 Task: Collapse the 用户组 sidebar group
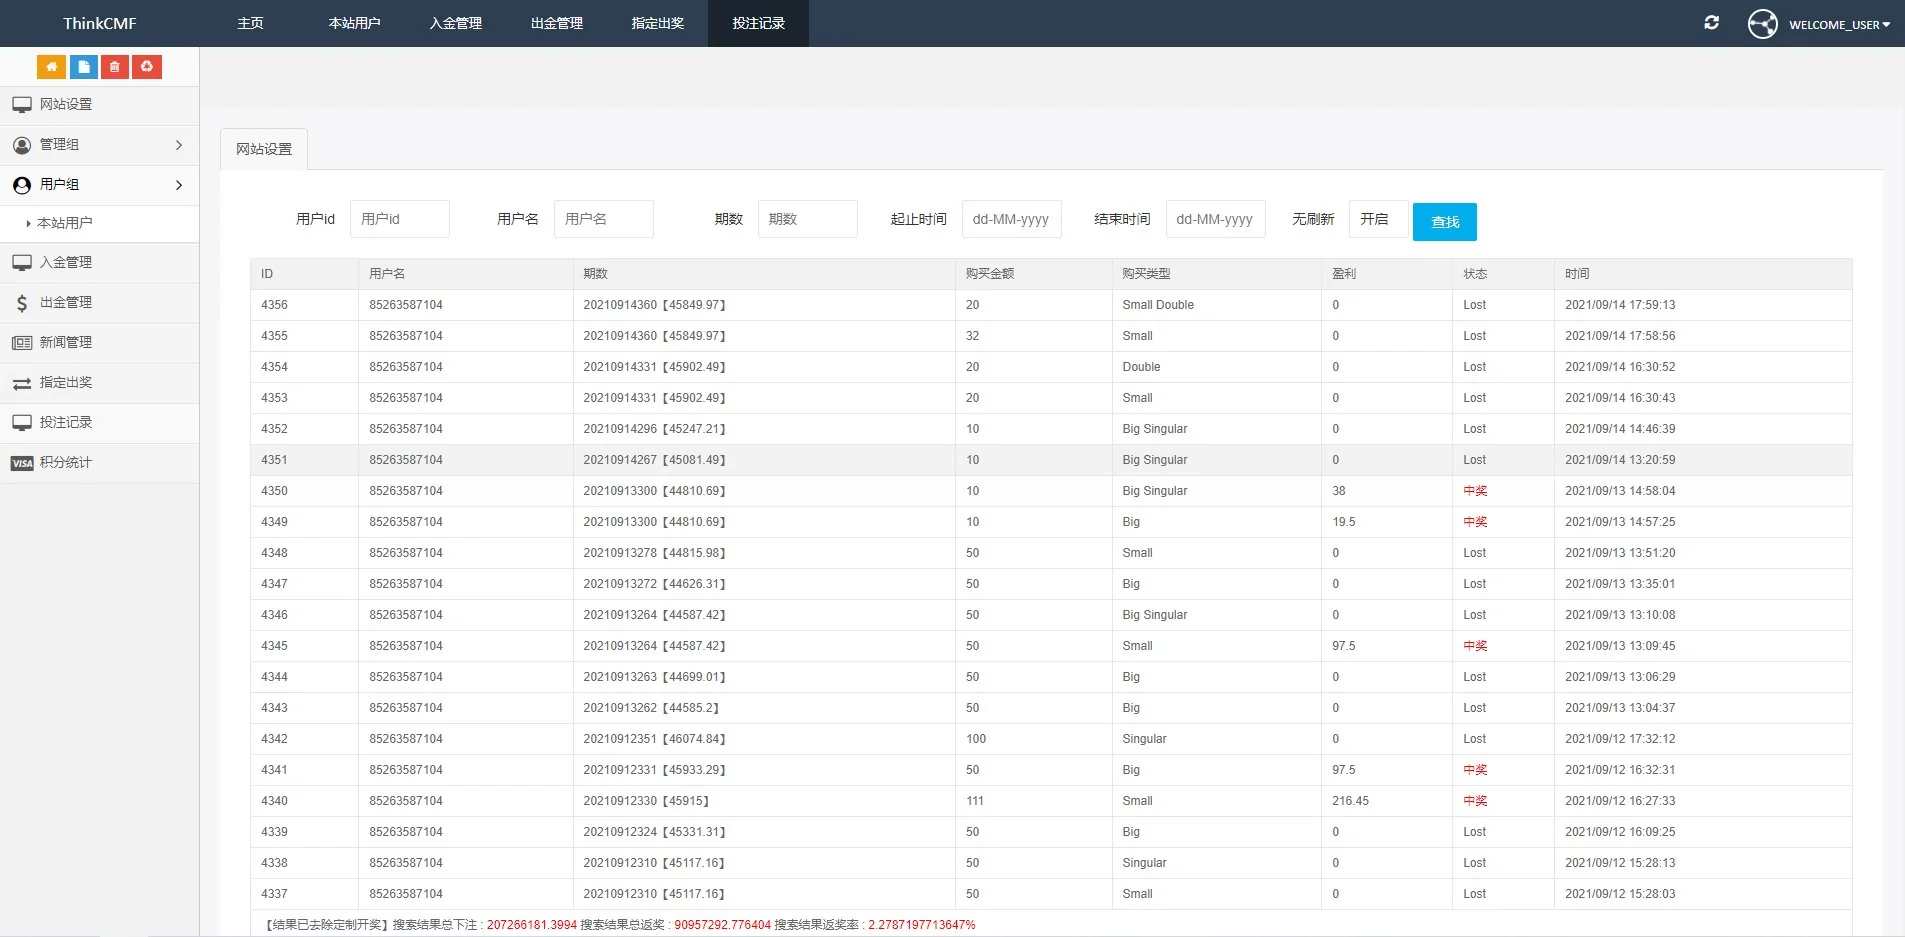(x=99, y=185)
